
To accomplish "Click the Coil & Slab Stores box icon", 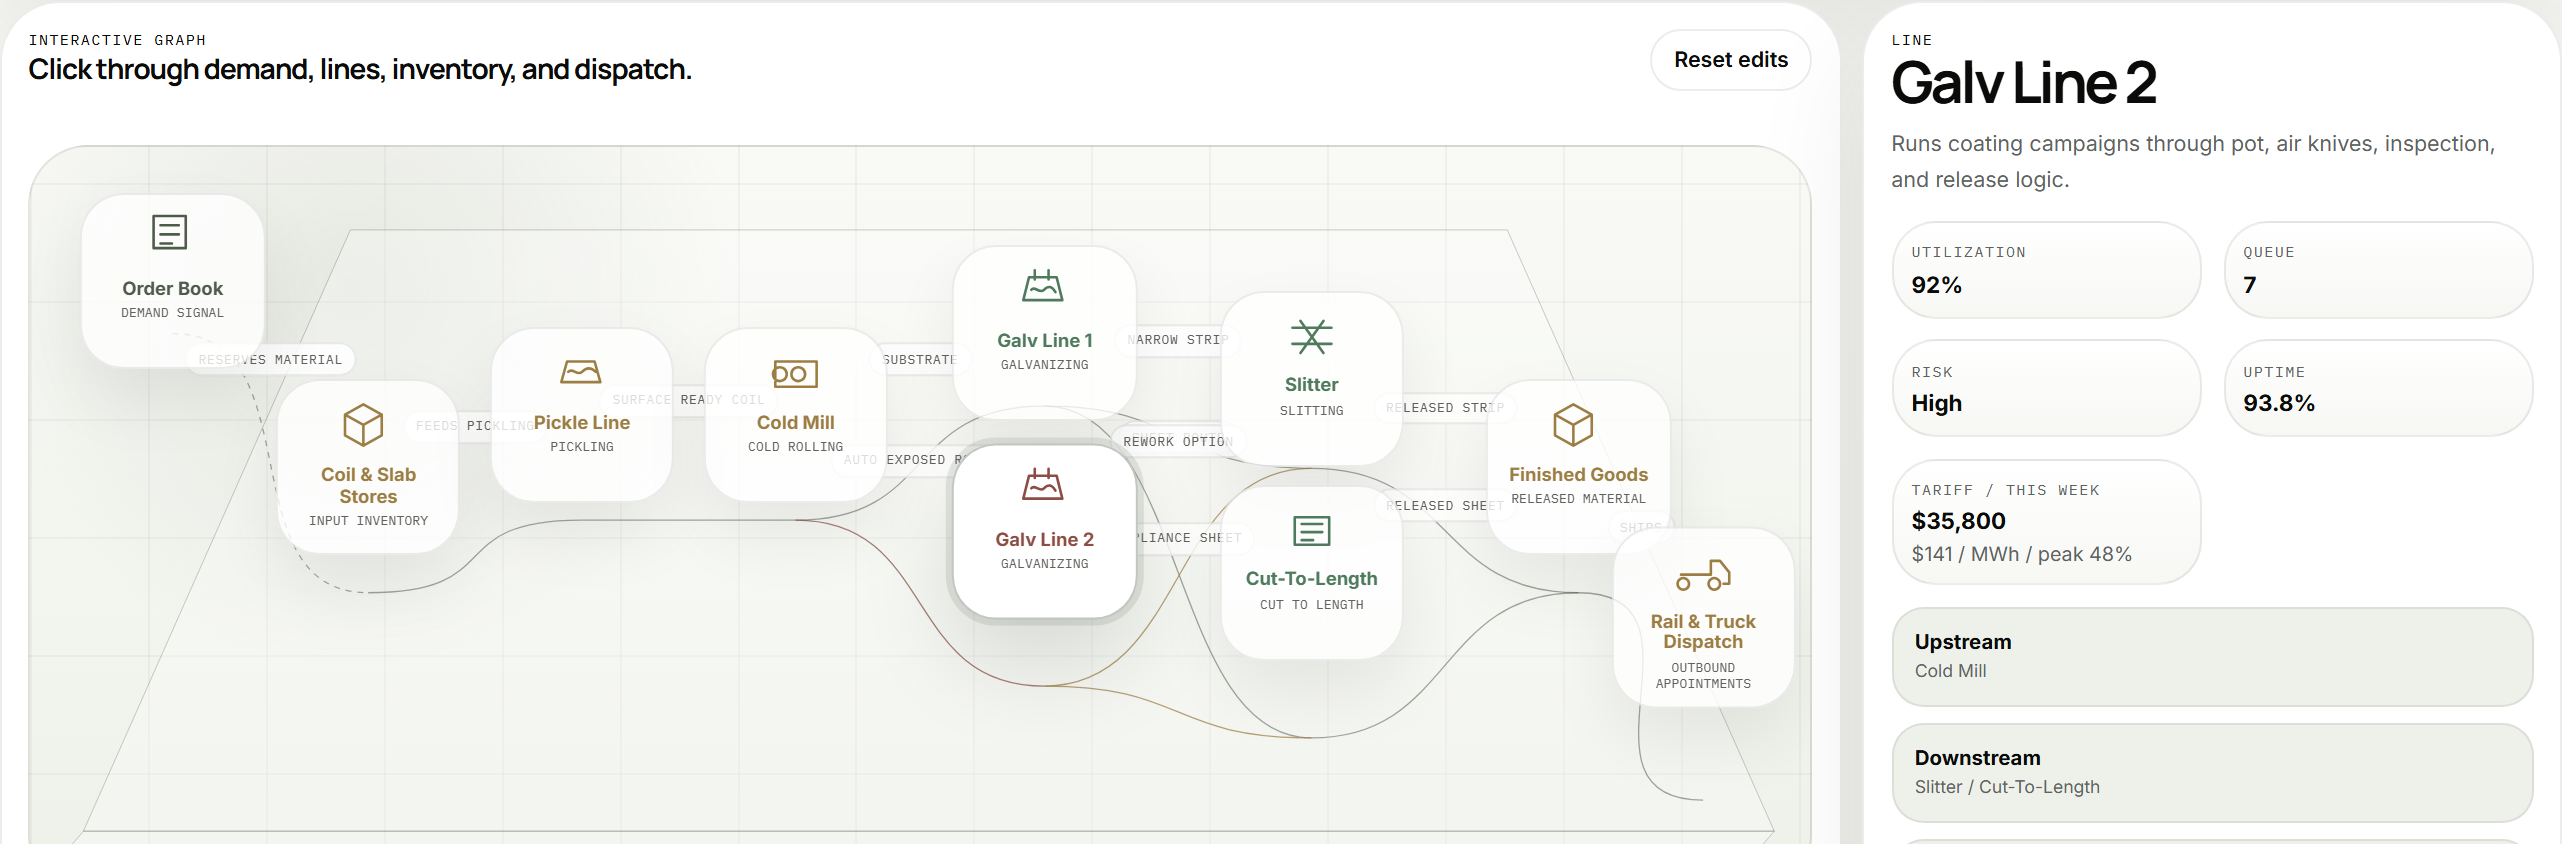I will (x=363, y=425).
